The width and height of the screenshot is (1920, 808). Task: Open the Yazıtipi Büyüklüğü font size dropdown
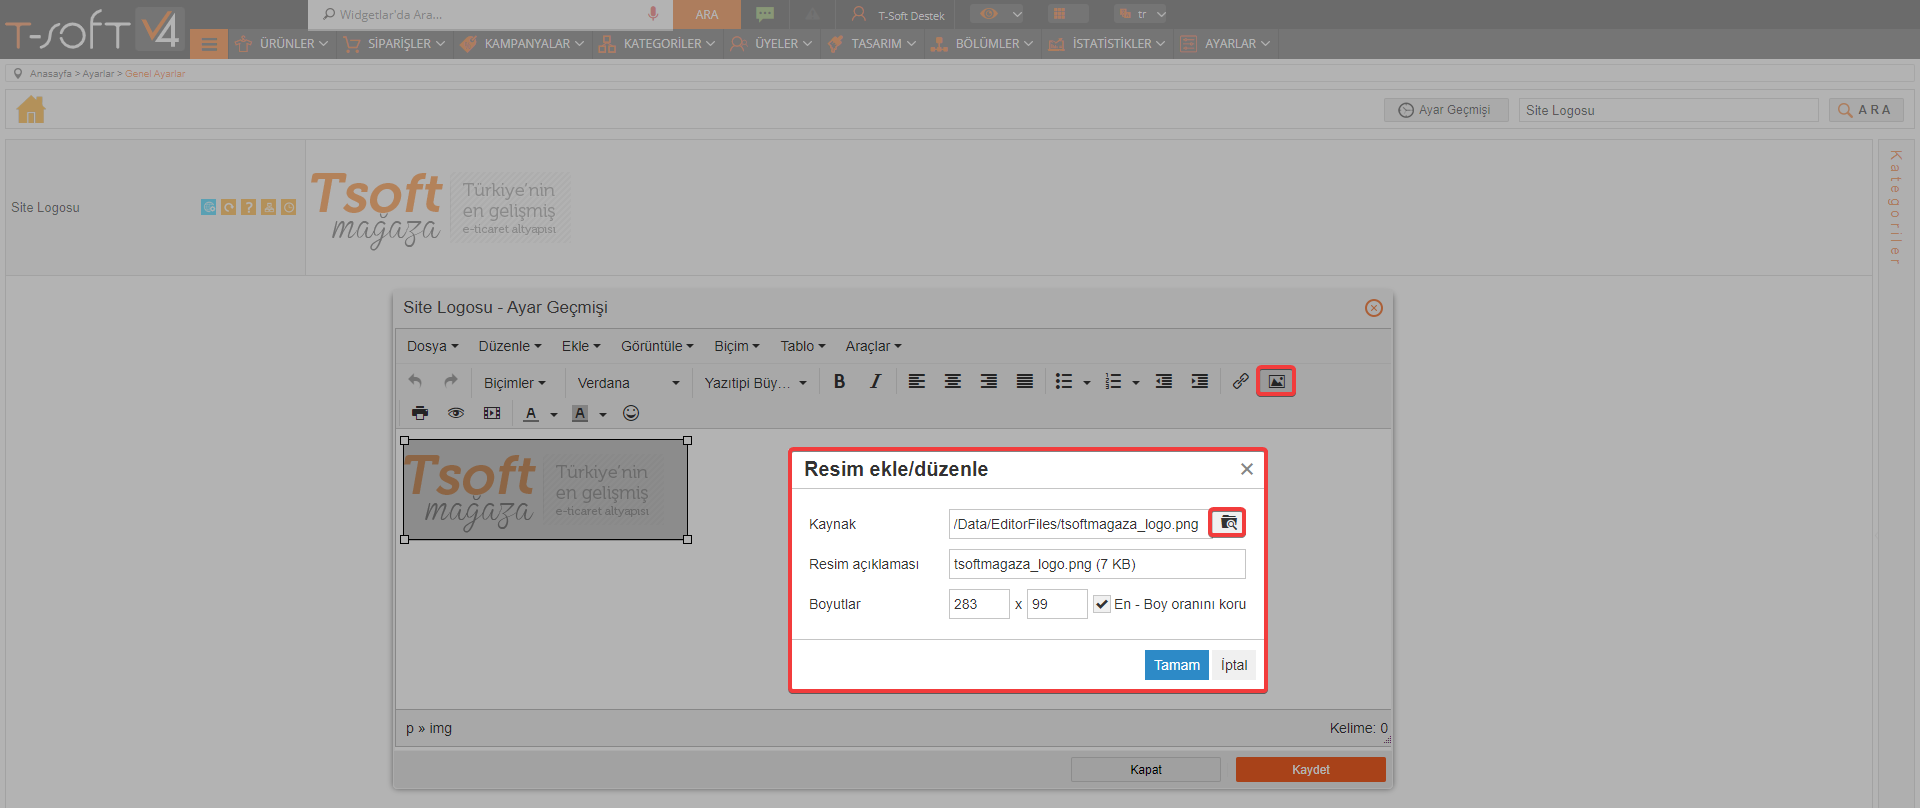click(x=755, y=383)
